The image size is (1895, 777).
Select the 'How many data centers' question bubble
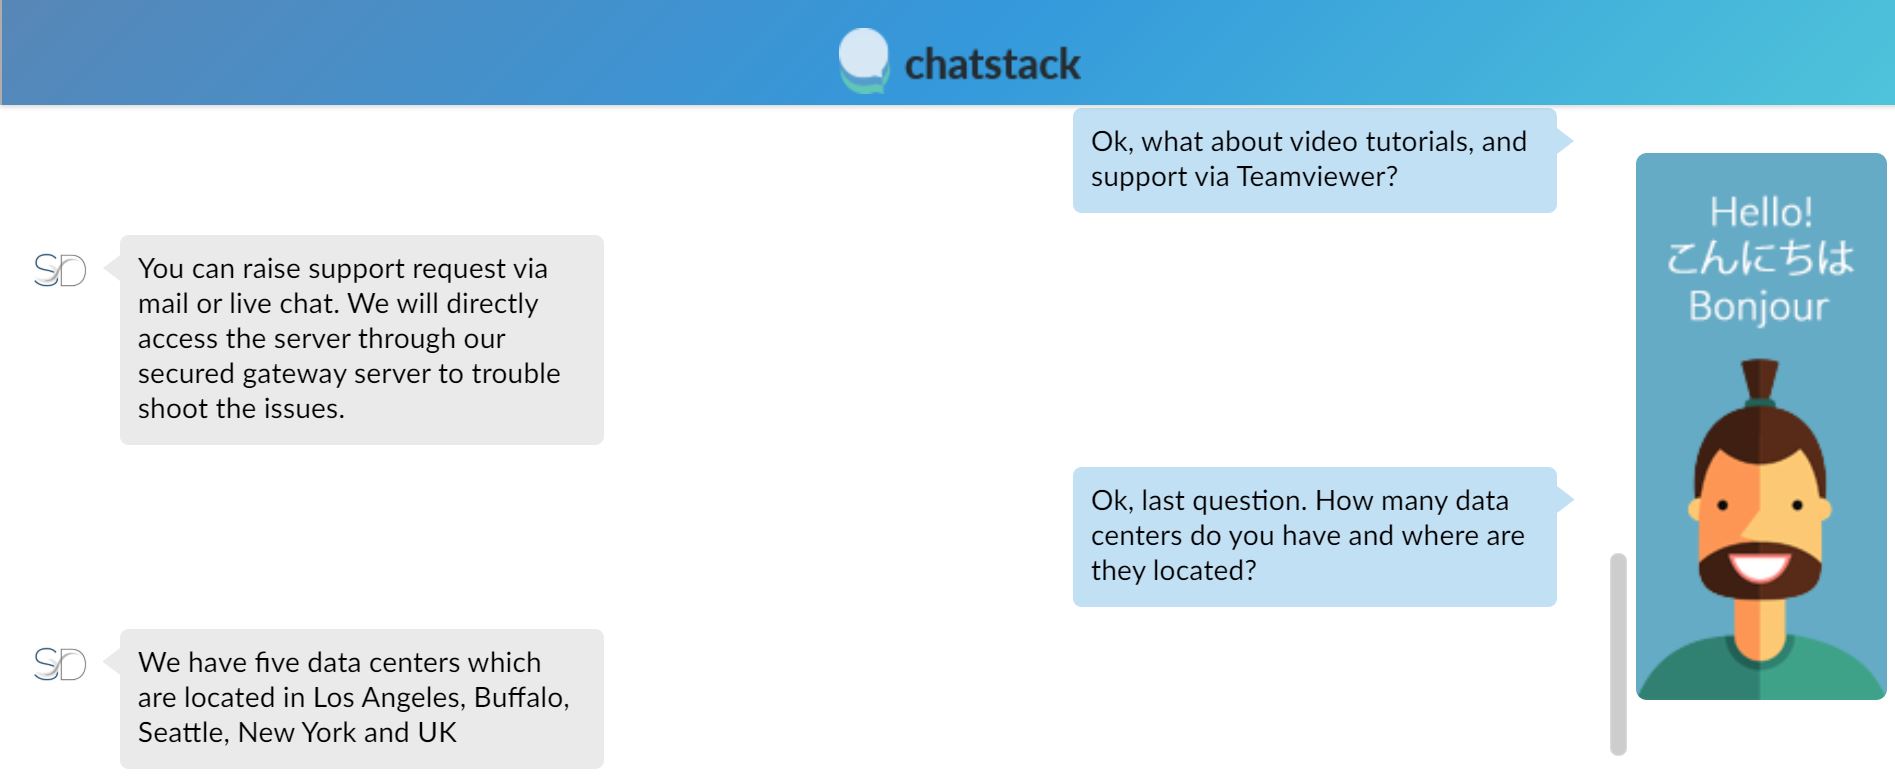coord(1314,536)
